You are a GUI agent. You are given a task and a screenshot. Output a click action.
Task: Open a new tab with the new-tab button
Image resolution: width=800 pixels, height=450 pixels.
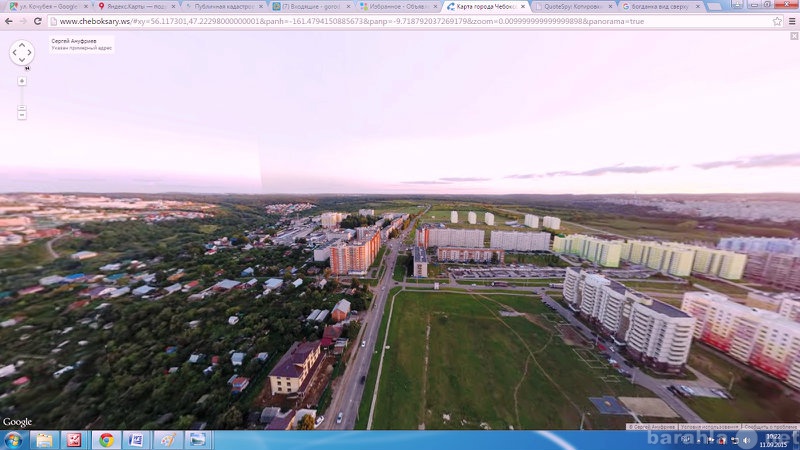[x=714, y=7]
